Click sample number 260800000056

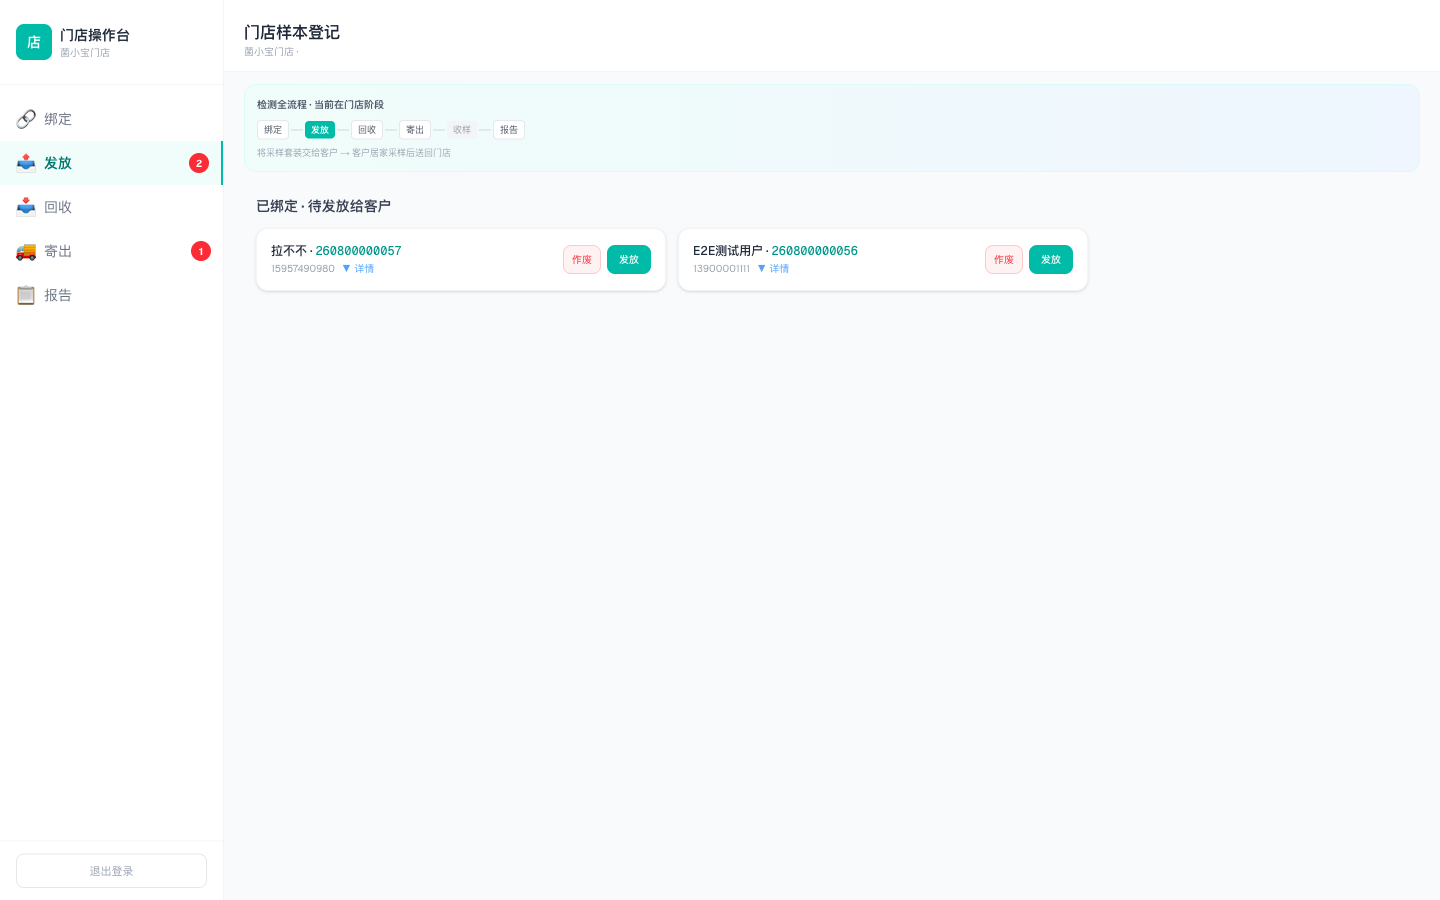click(814, 251)
